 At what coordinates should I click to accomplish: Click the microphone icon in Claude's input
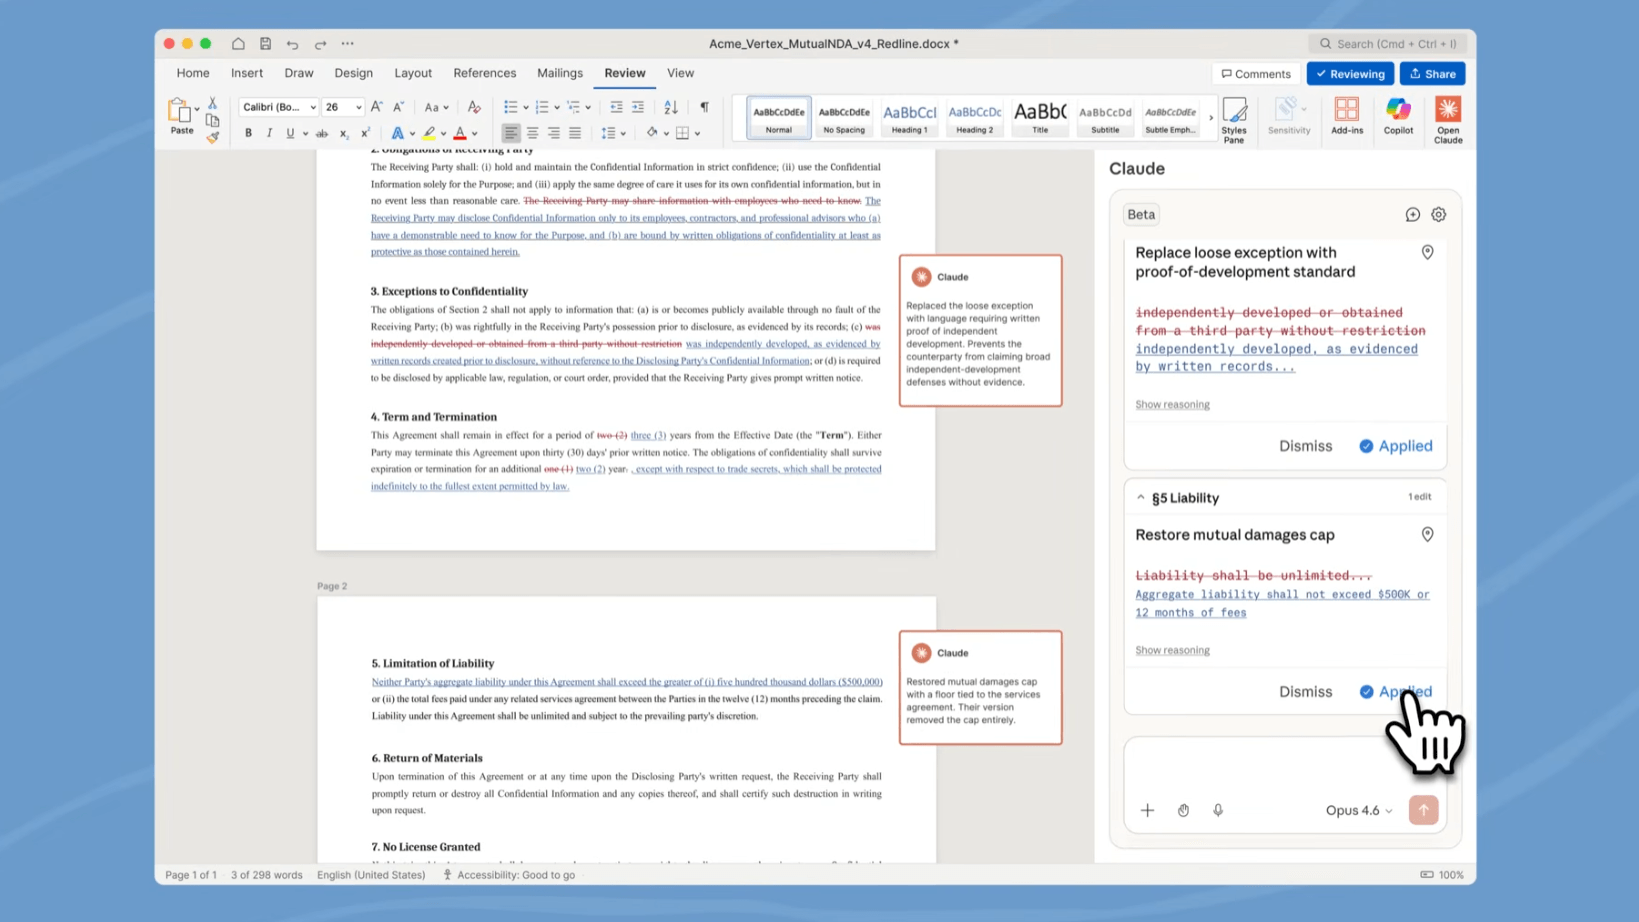(1218, 810)
